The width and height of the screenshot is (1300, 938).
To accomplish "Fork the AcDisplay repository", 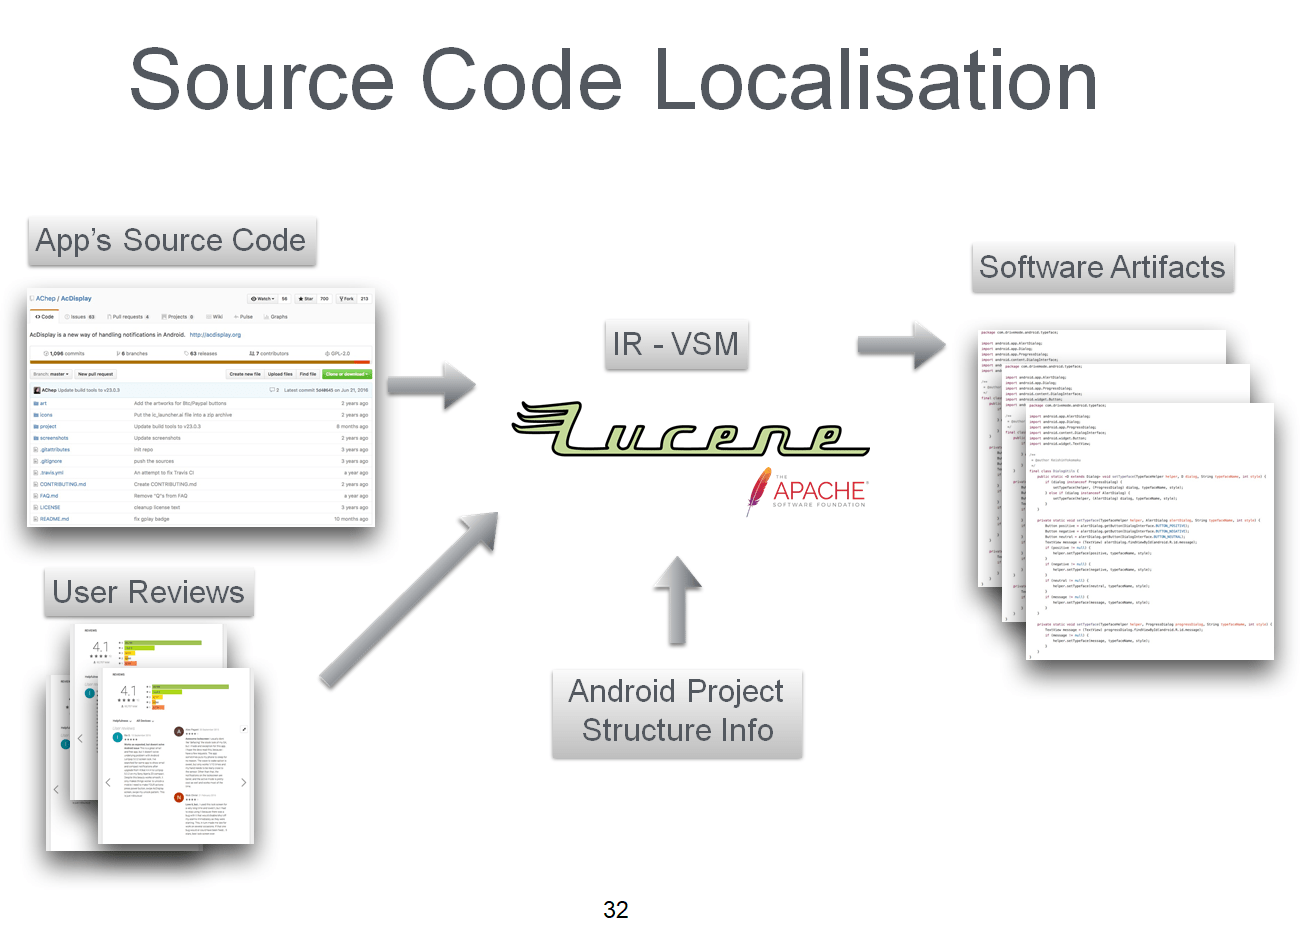I will (x=346, y=298).
